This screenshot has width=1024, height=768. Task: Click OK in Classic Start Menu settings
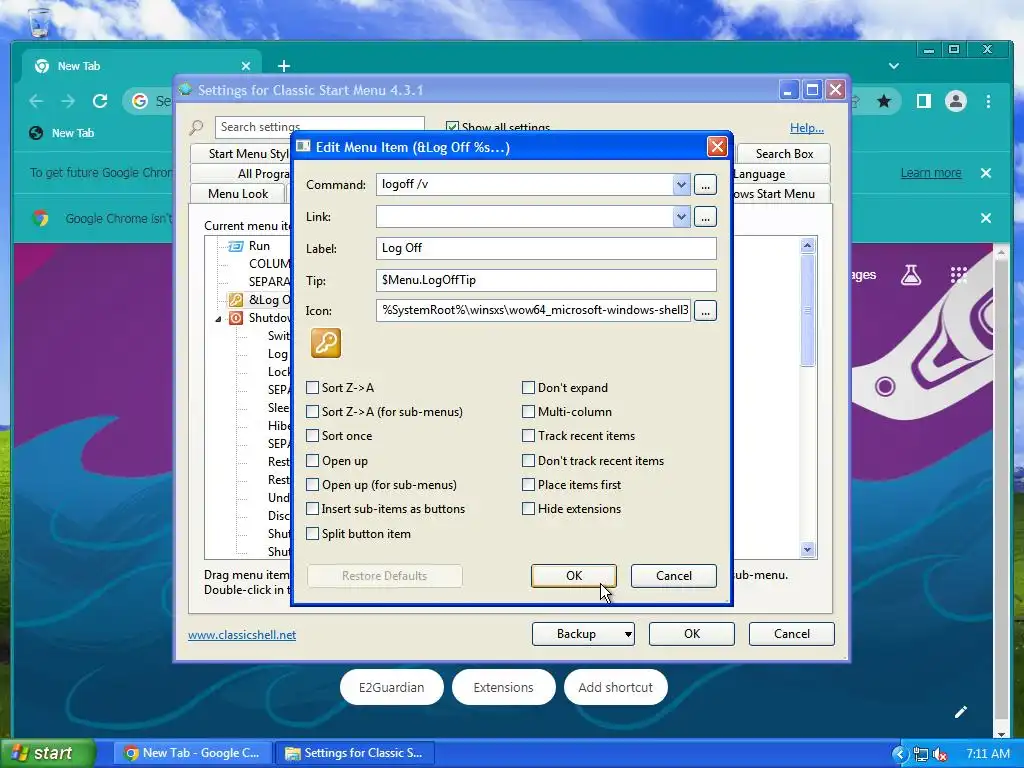click(692, 633)
